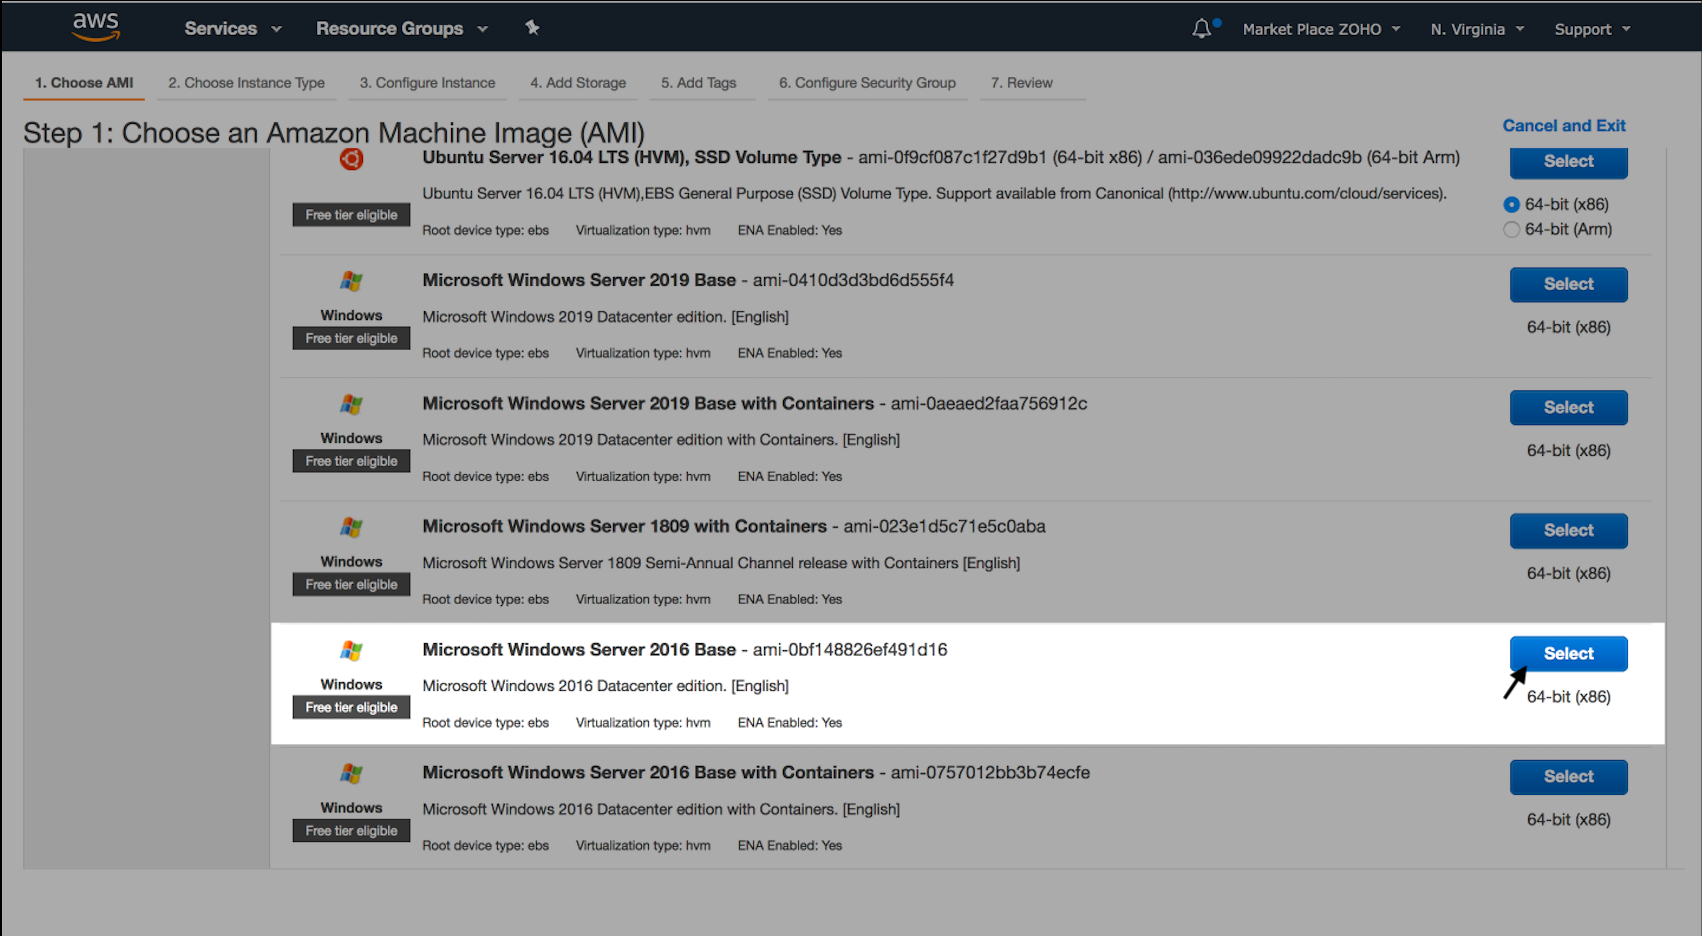This screenshot has height=936, width=1702.
Task: Choose 64-bit (Arm) architecture for Ubuntu
Action: click(1511, 230)
